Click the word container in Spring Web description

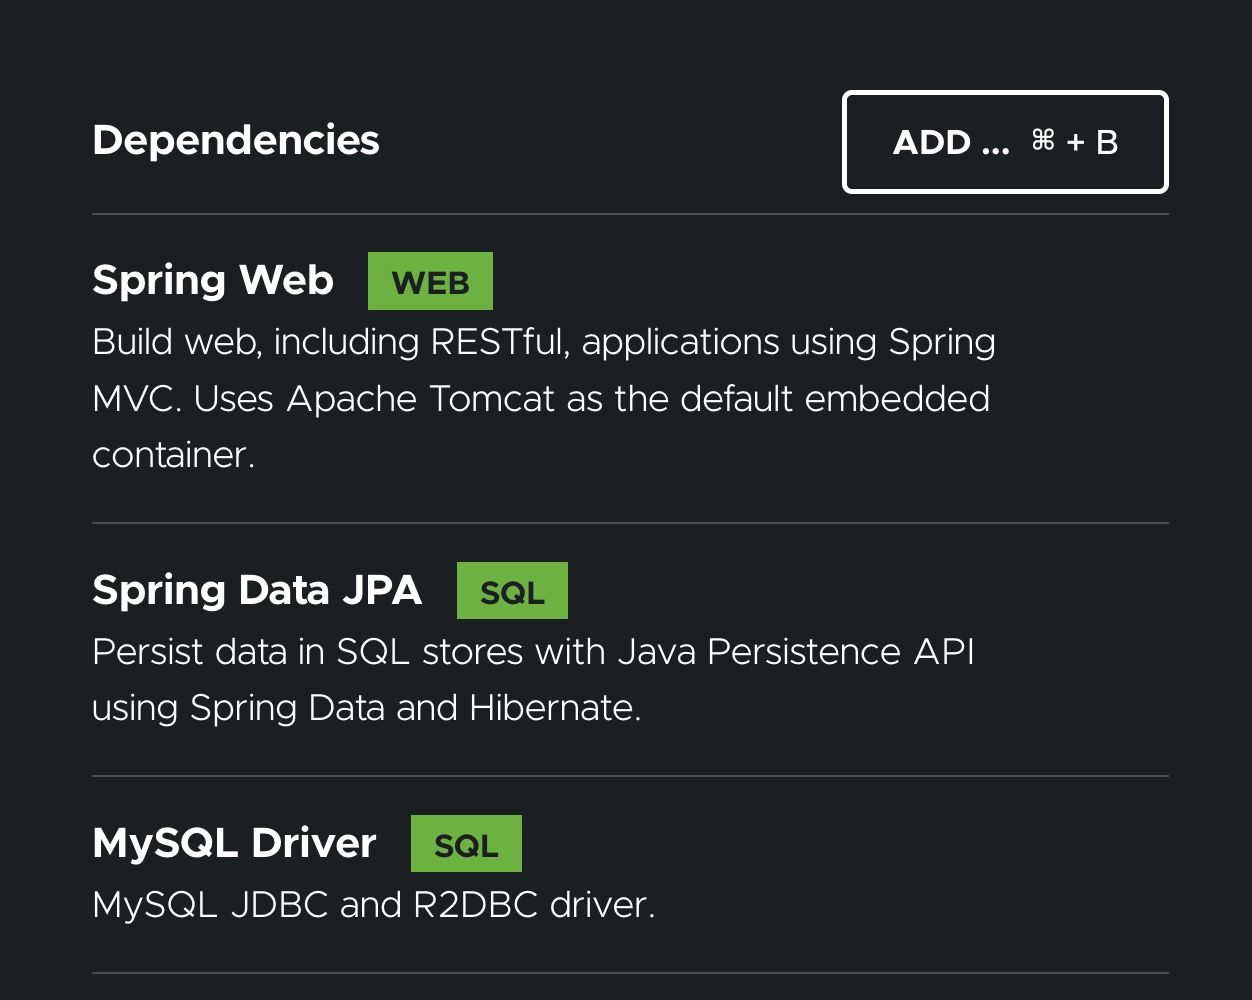pos(173,455)
